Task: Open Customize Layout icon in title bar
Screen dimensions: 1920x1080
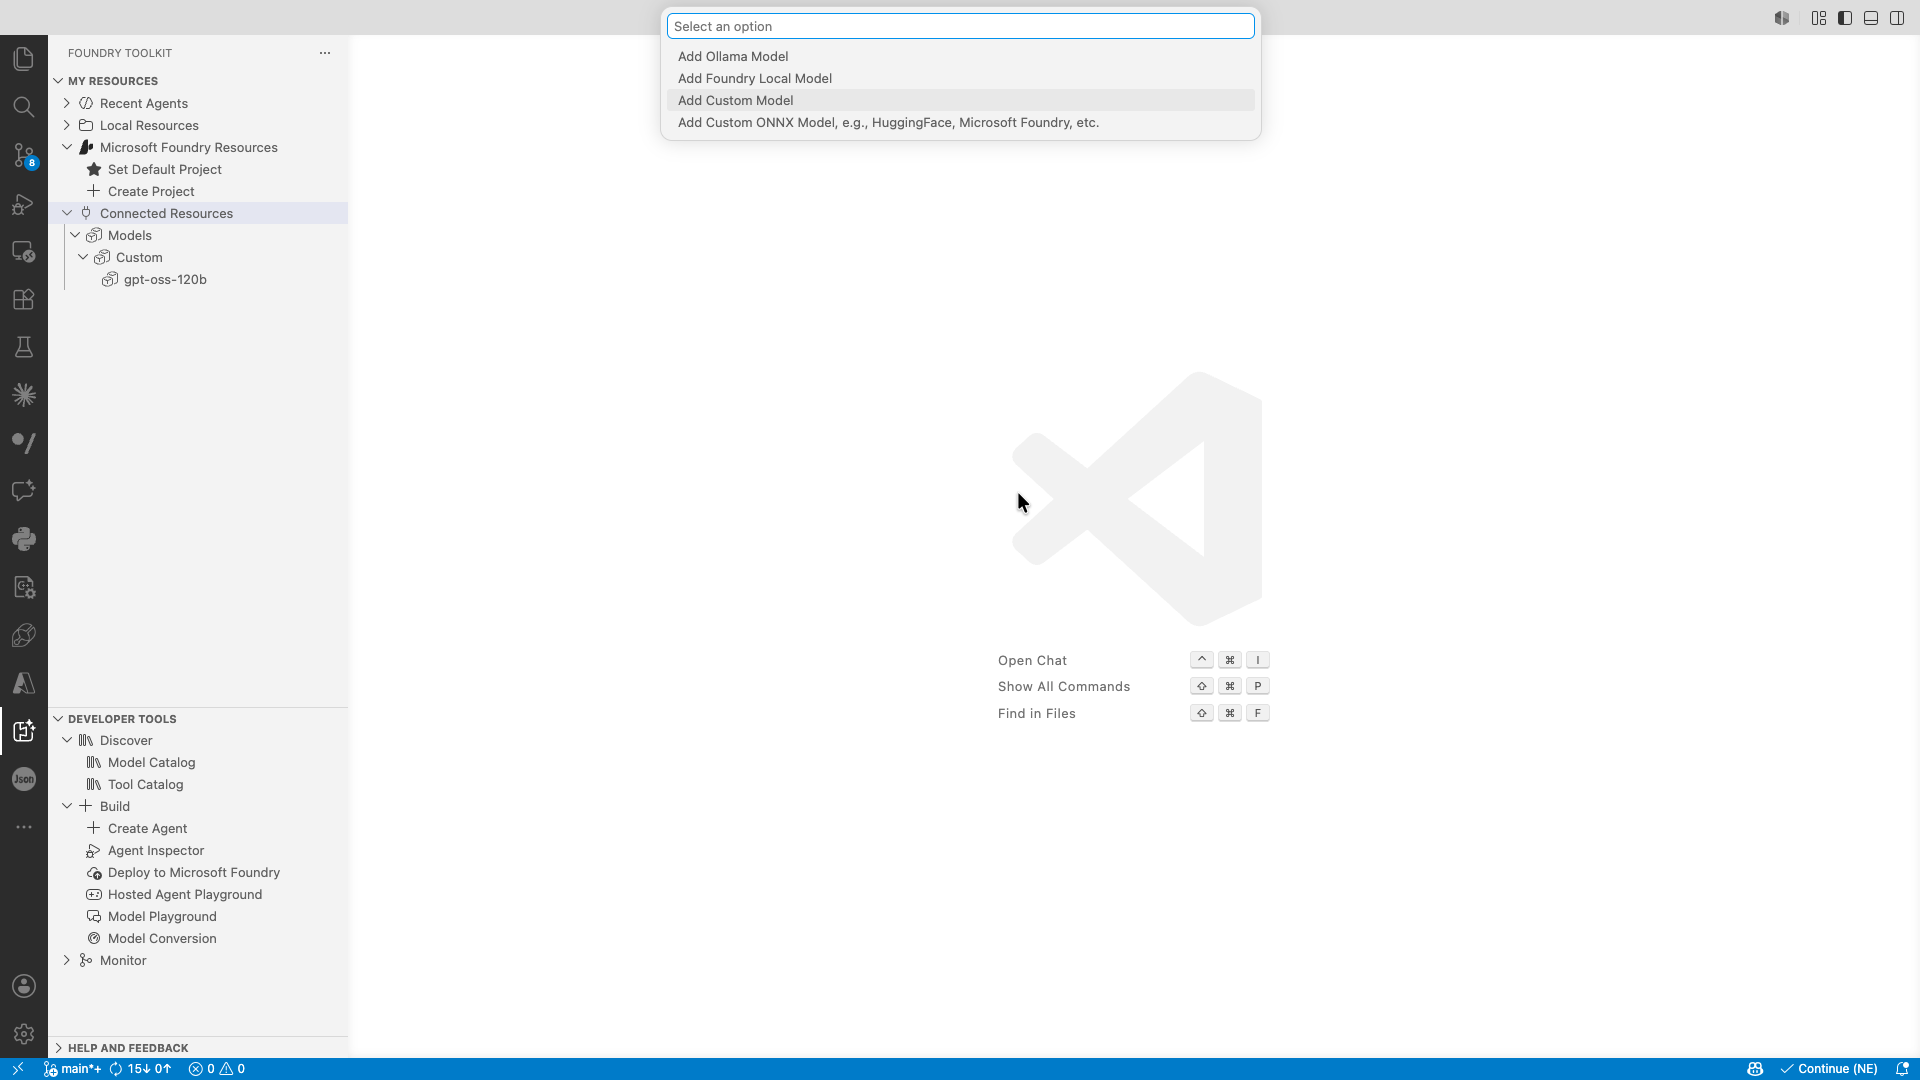Action: pos(1819,18)
